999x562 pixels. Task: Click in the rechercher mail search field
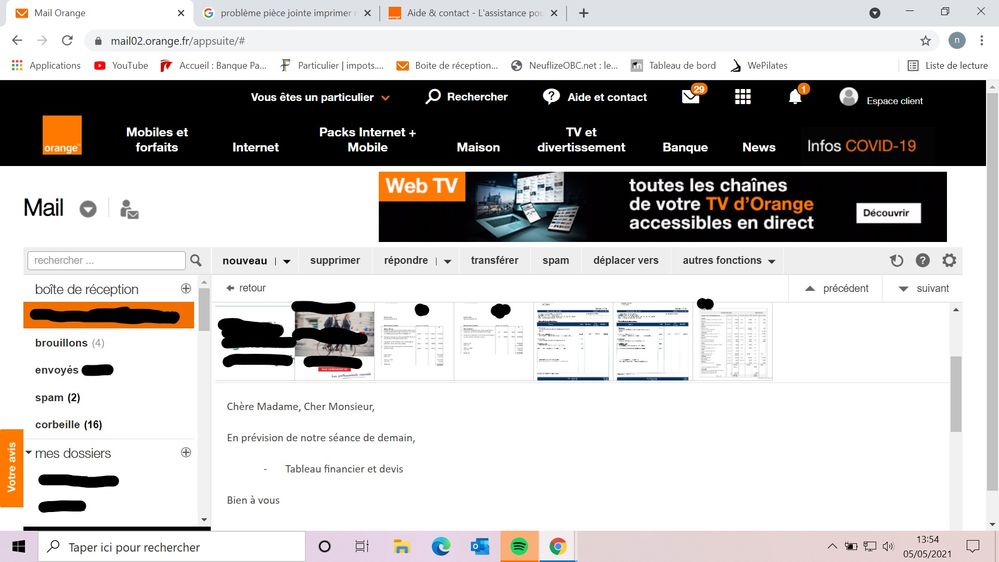(106, 261)
